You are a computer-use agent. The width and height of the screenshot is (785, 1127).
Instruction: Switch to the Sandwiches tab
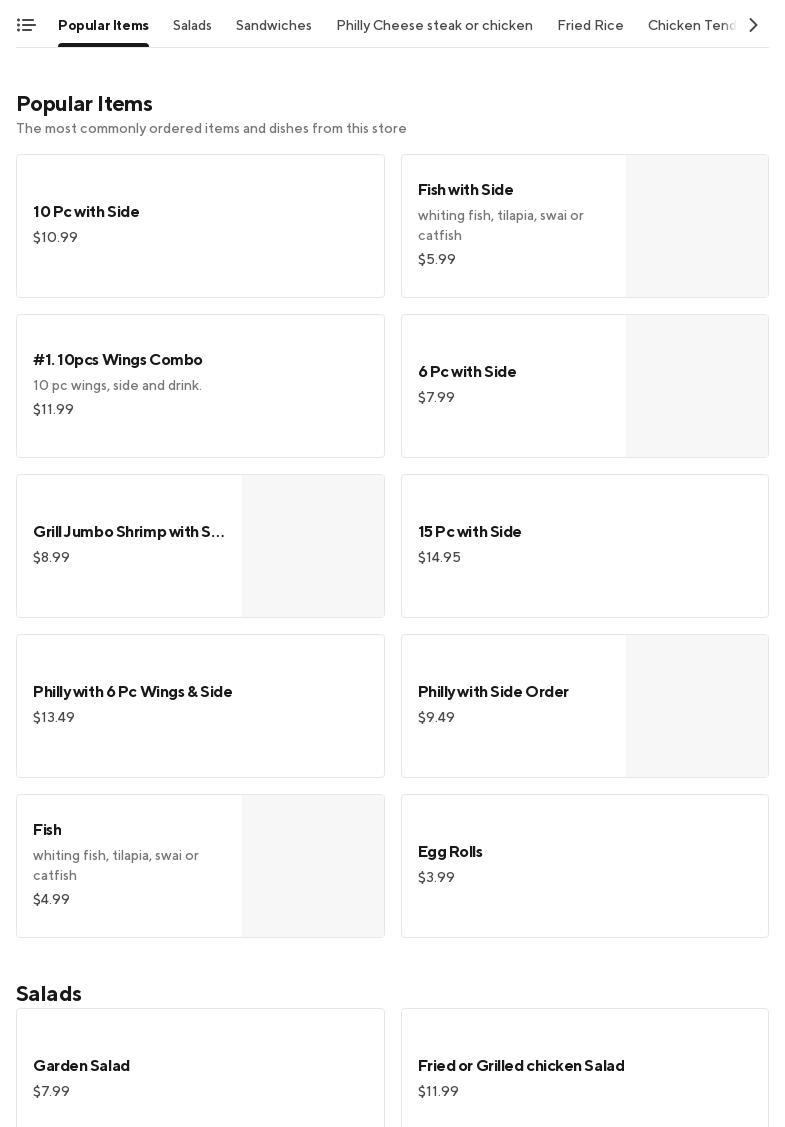pyautogui.click(x=273, y=25)
